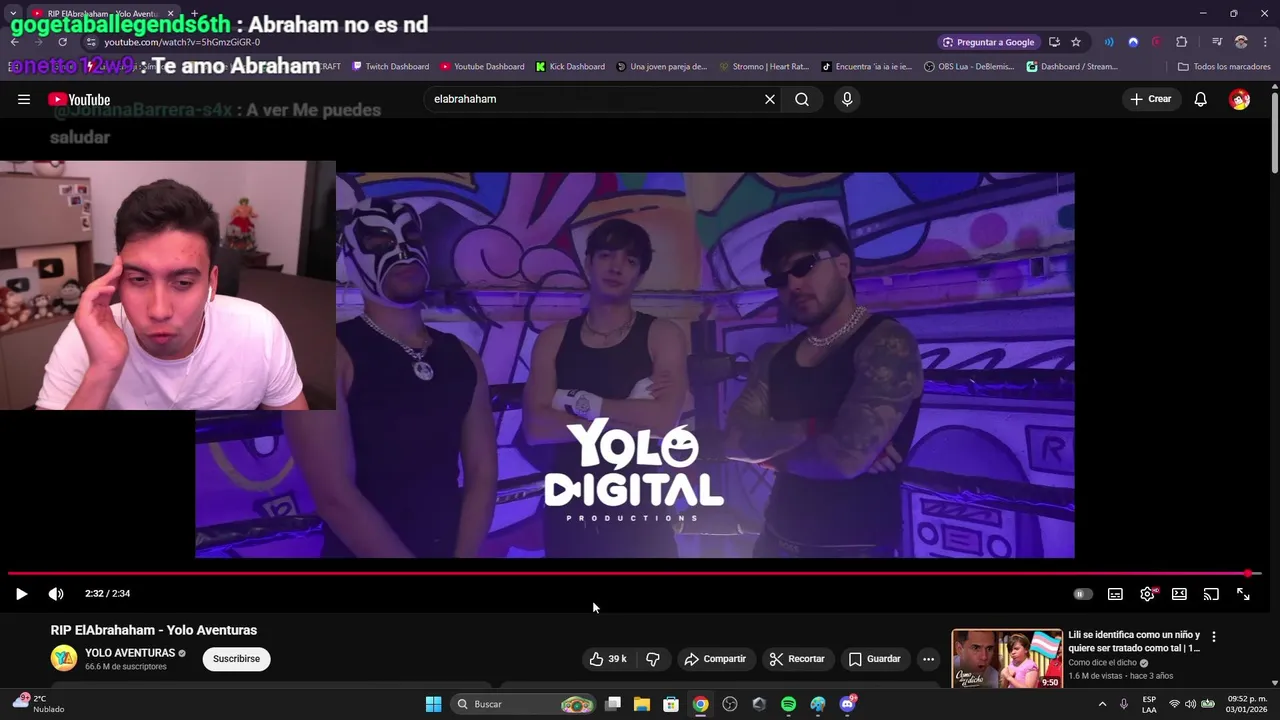Open the Crear menu
This screenshot has height=720, width=1280.
pyautogui.click(x=1151, y=99)
